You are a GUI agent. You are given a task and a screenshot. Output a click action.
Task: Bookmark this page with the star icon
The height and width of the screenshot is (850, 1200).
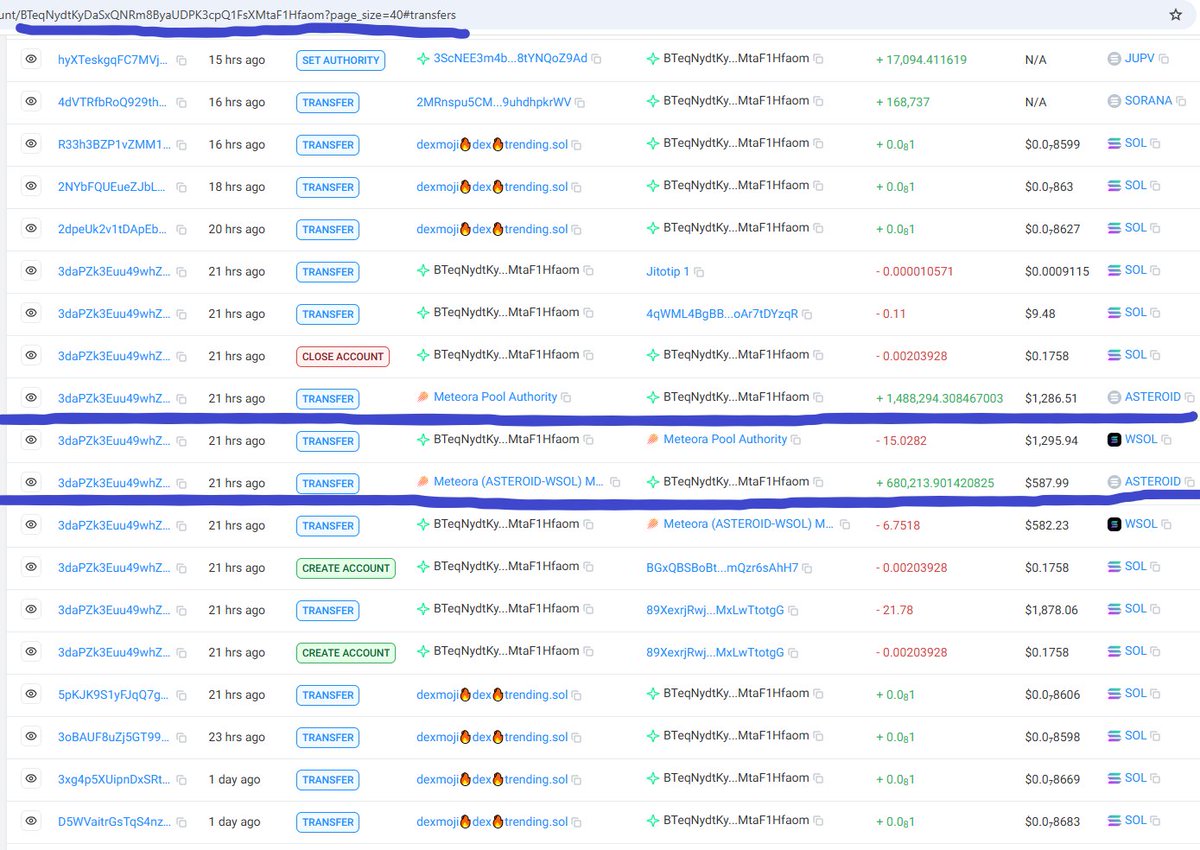(x=1176, y=15)
